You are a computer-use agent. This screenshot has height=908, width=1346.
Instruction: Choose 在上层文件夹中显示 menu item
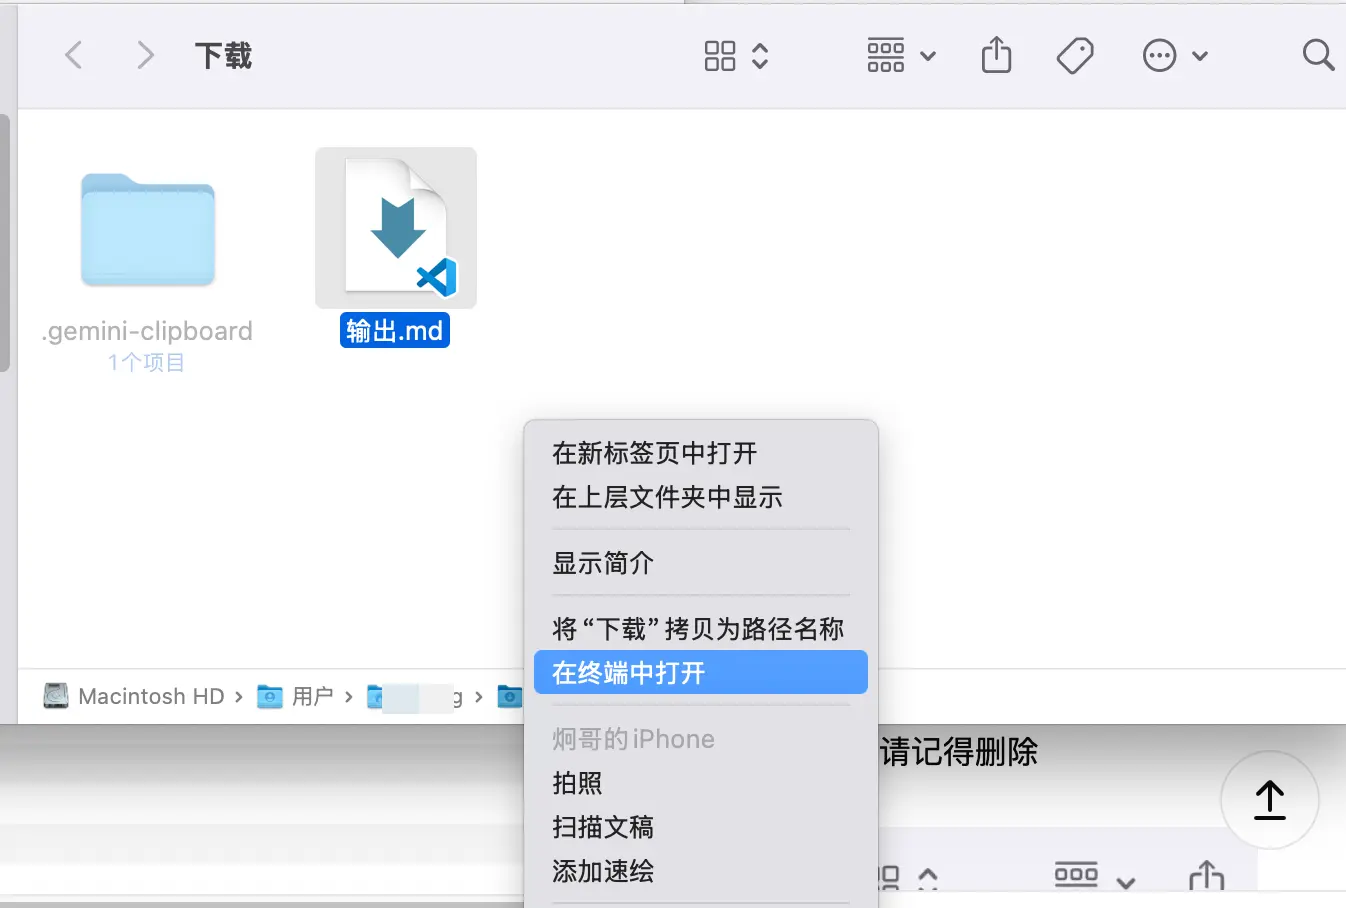[x=667, y=497]
